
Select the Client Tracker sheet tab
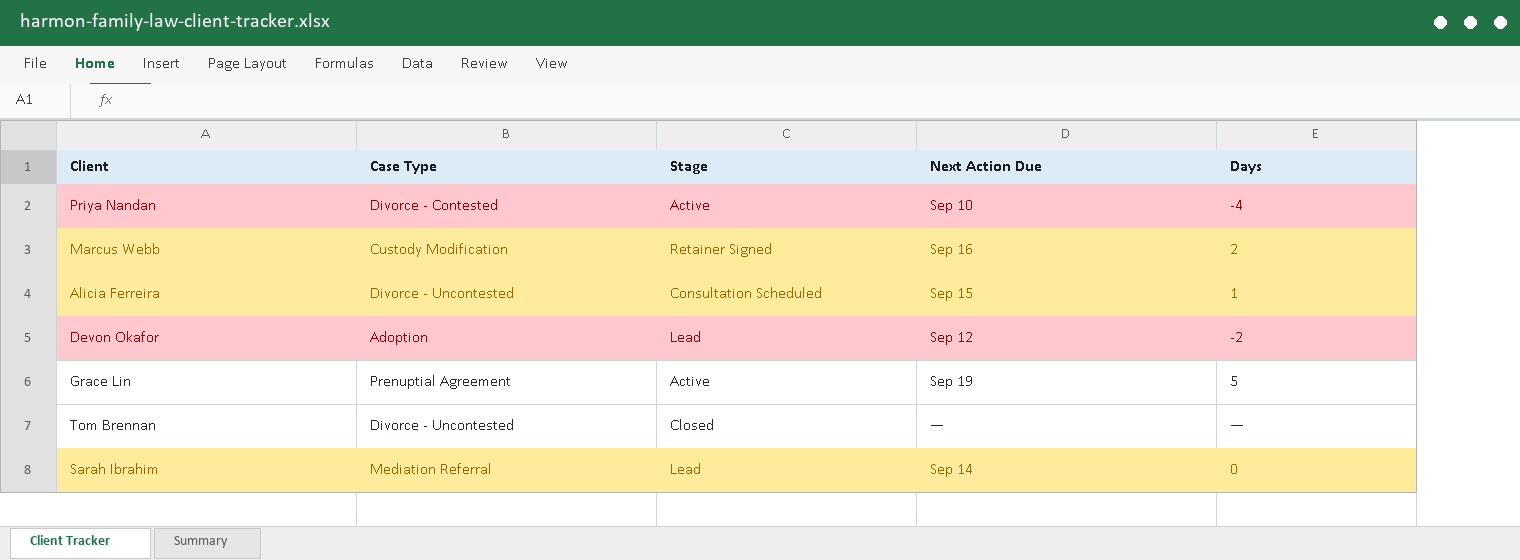pyautogui.click(x=79, y=541)
